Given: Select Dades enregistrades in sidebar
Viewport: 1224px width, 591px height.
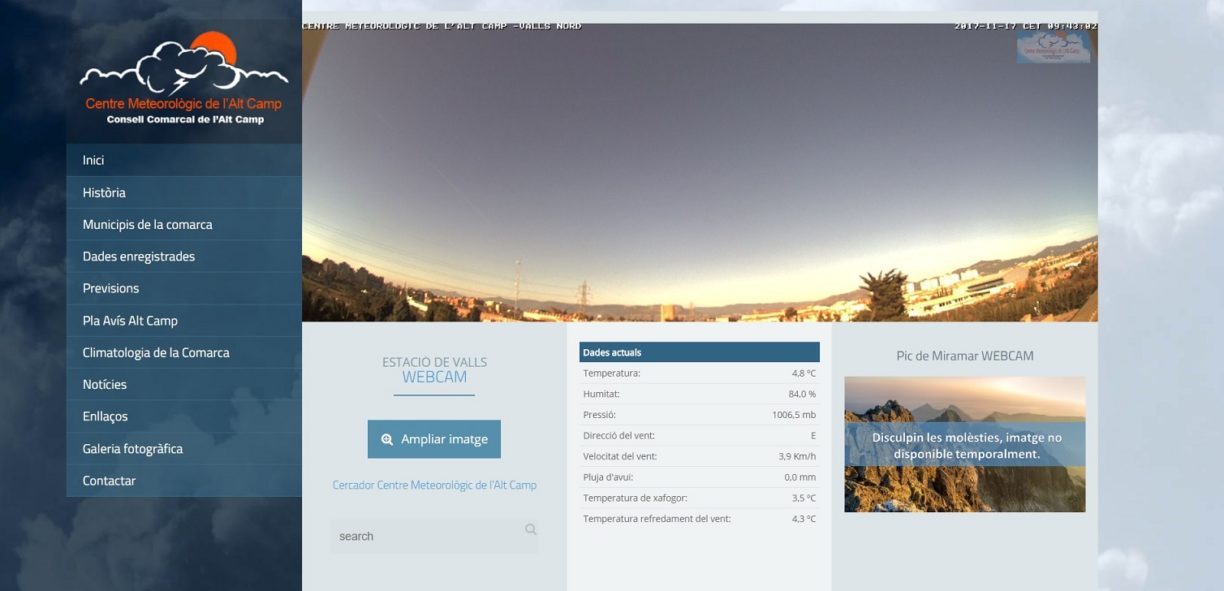Looking at the screenshot, I should coord(138,257).
